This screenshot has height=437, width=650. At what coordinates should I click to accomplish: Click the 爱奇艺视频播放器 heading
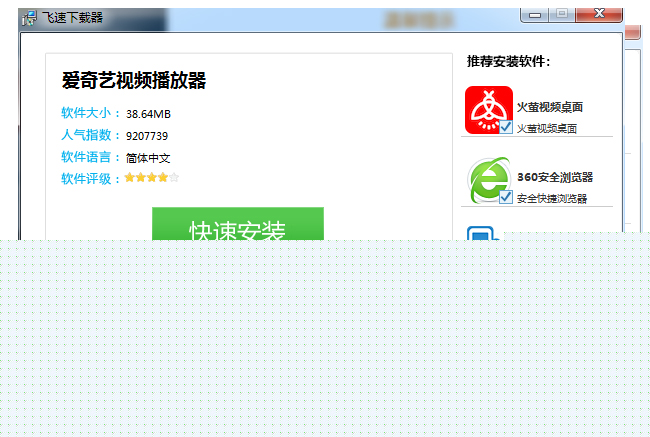[x=133, y=80]
